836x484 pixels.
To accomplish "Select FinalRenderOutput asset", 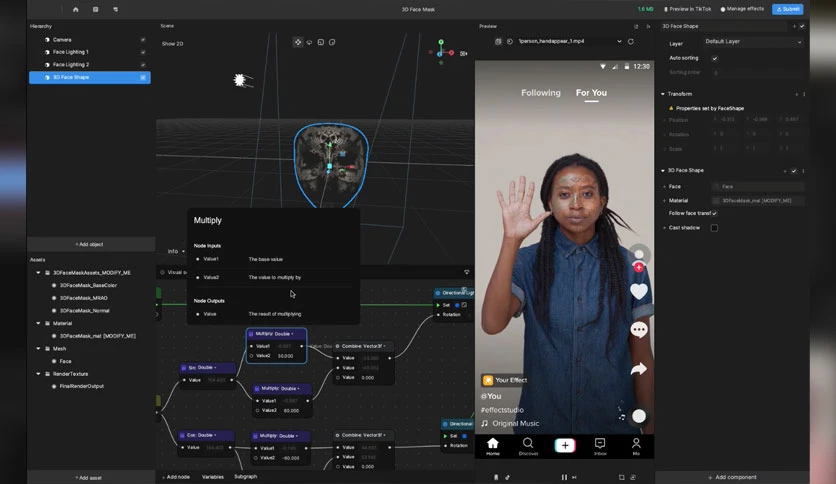I will point(82,386).
